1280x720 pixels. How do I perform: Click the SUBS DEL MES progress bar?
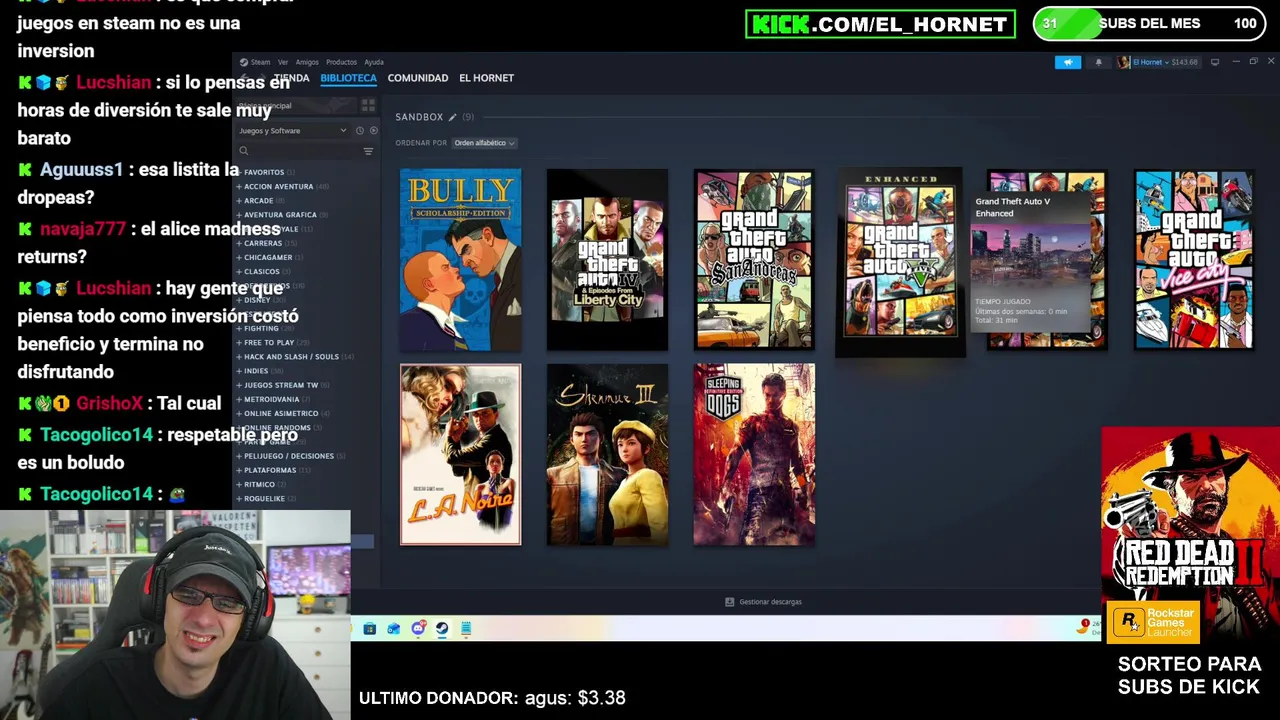point(1149,23)
